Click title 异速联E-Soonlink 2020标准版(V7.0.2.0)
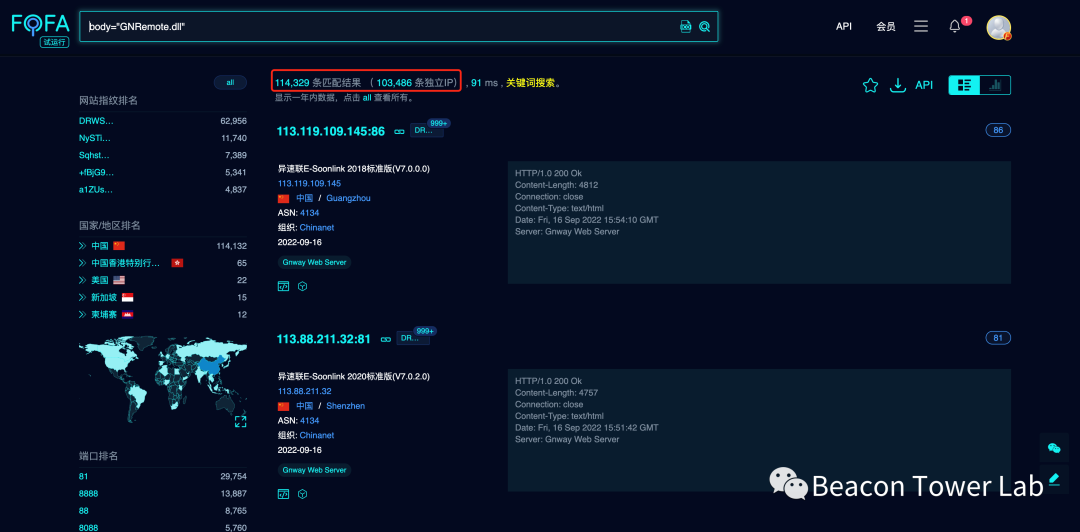The height and width of the screenshot is (532, 1080). coord(353,377)
